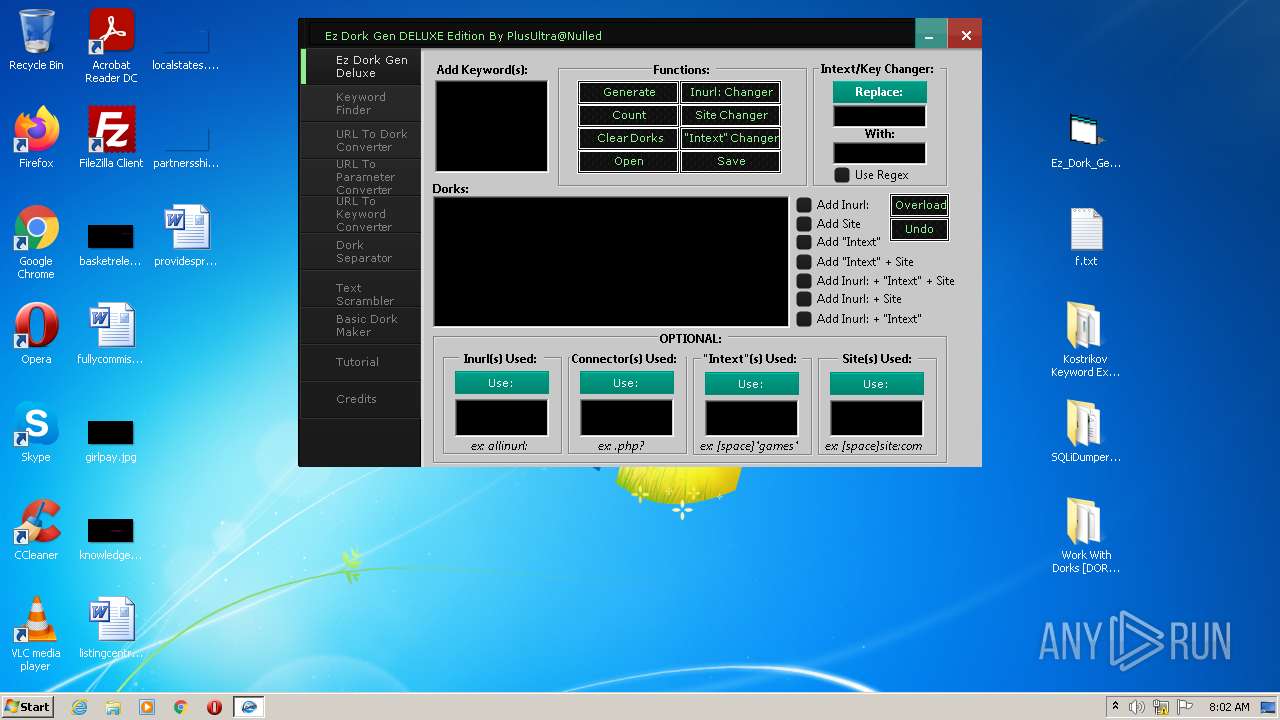Click the Undo button
Image resolution: width=1280 pixels, height=720 pixels.
919,229
